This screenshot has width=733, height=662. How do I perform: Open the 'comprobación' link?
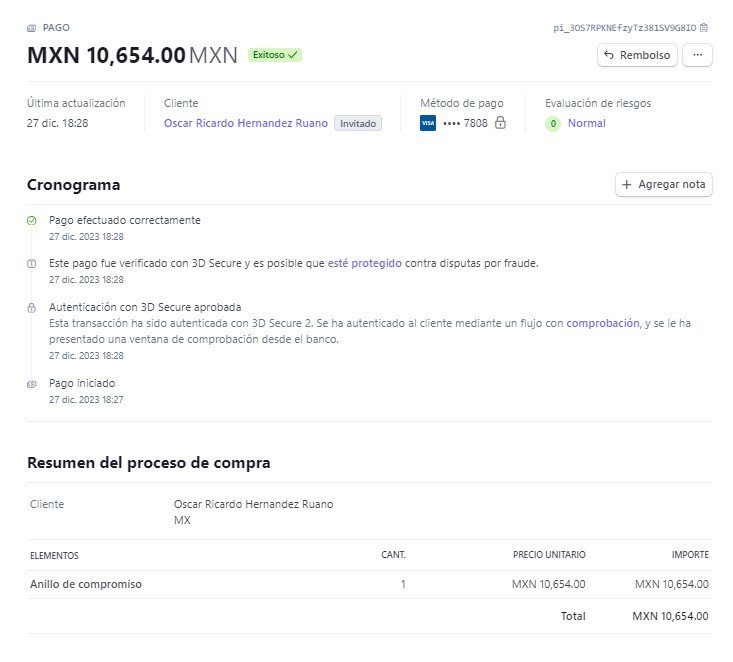click(x=603, y=323)
